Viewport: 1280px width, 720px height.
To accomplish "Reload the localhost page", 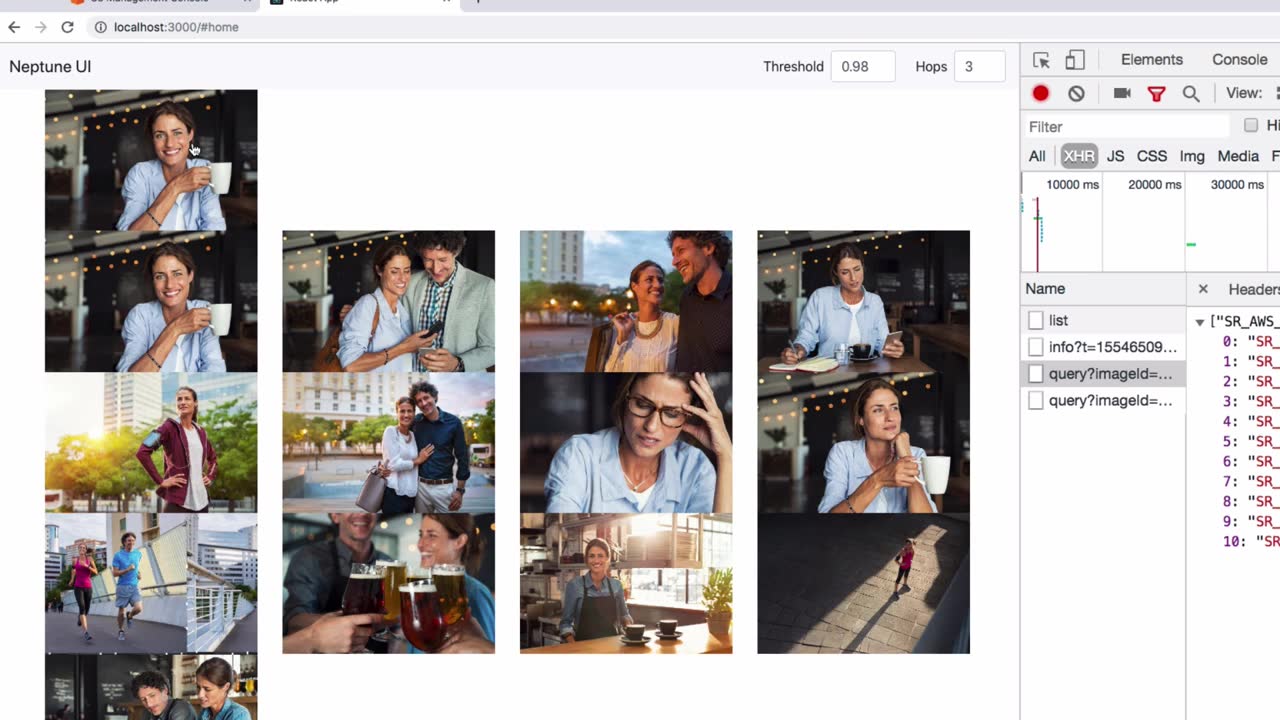I will [67, 27].
